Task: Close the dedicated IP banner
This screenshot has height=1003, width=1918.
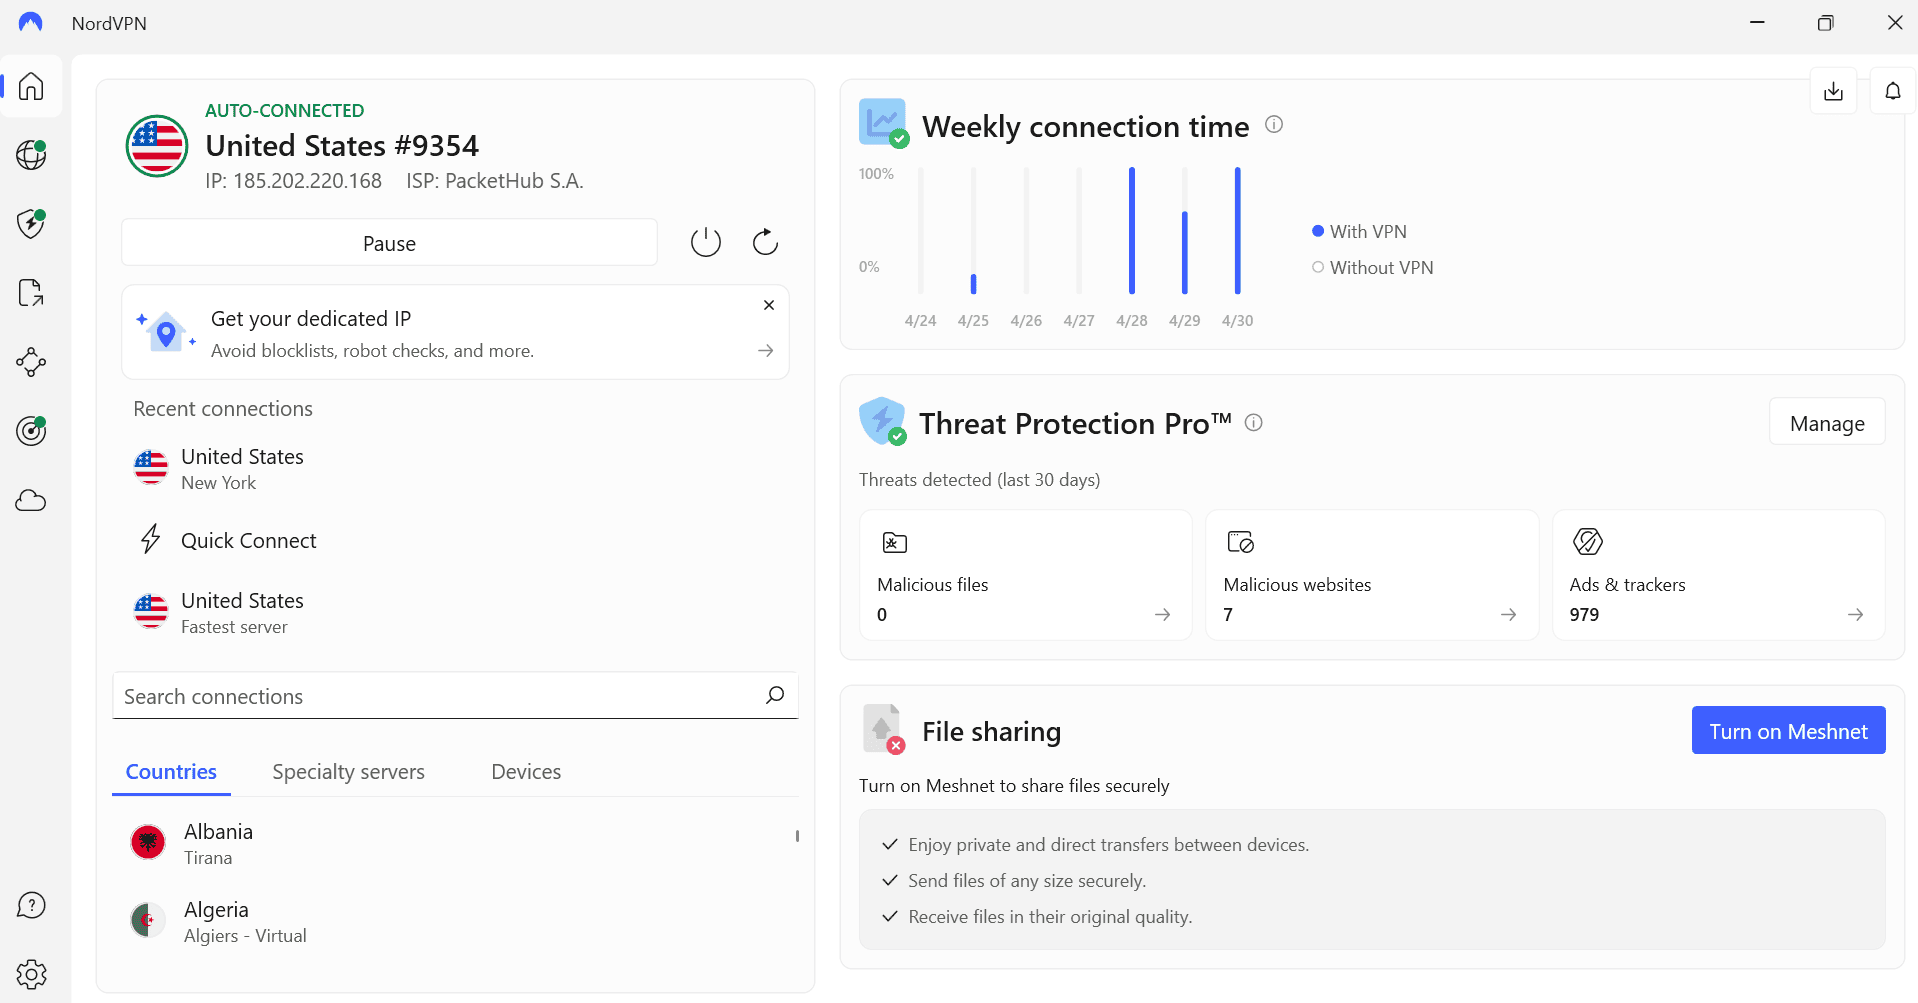Action: [x=769, y=305]
